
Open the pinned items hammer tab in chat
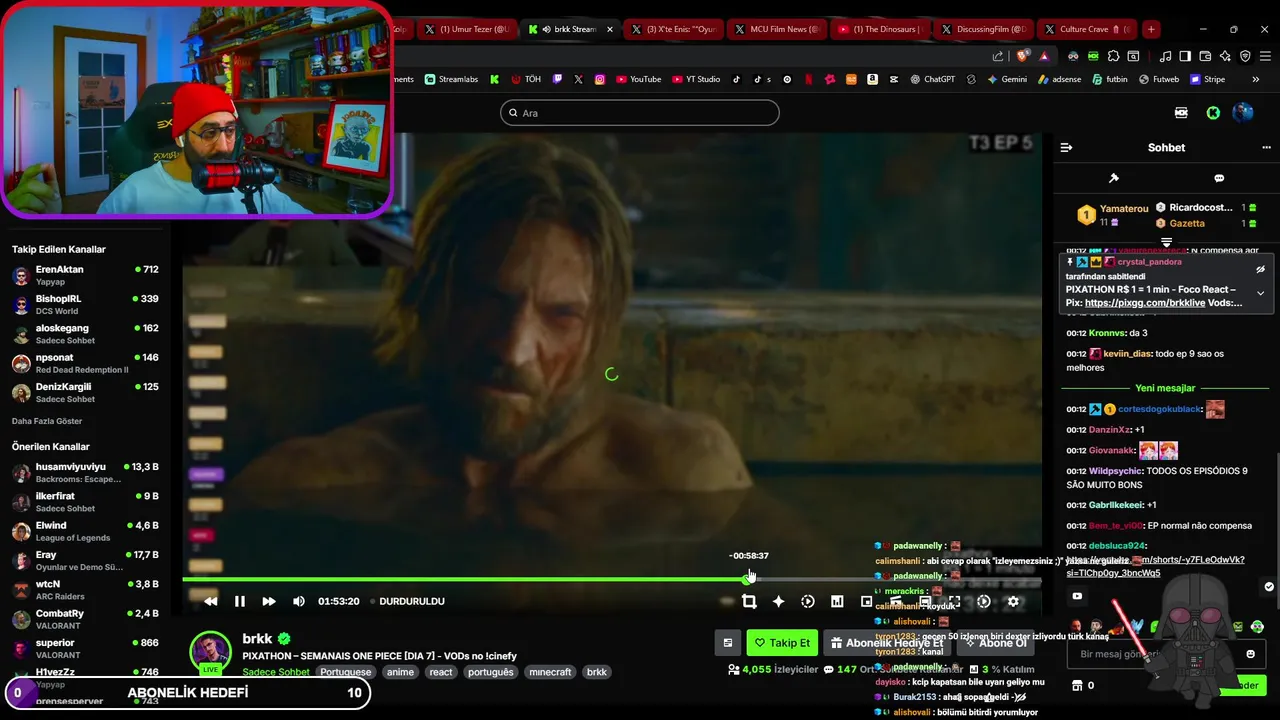(x=1113, y=178)
